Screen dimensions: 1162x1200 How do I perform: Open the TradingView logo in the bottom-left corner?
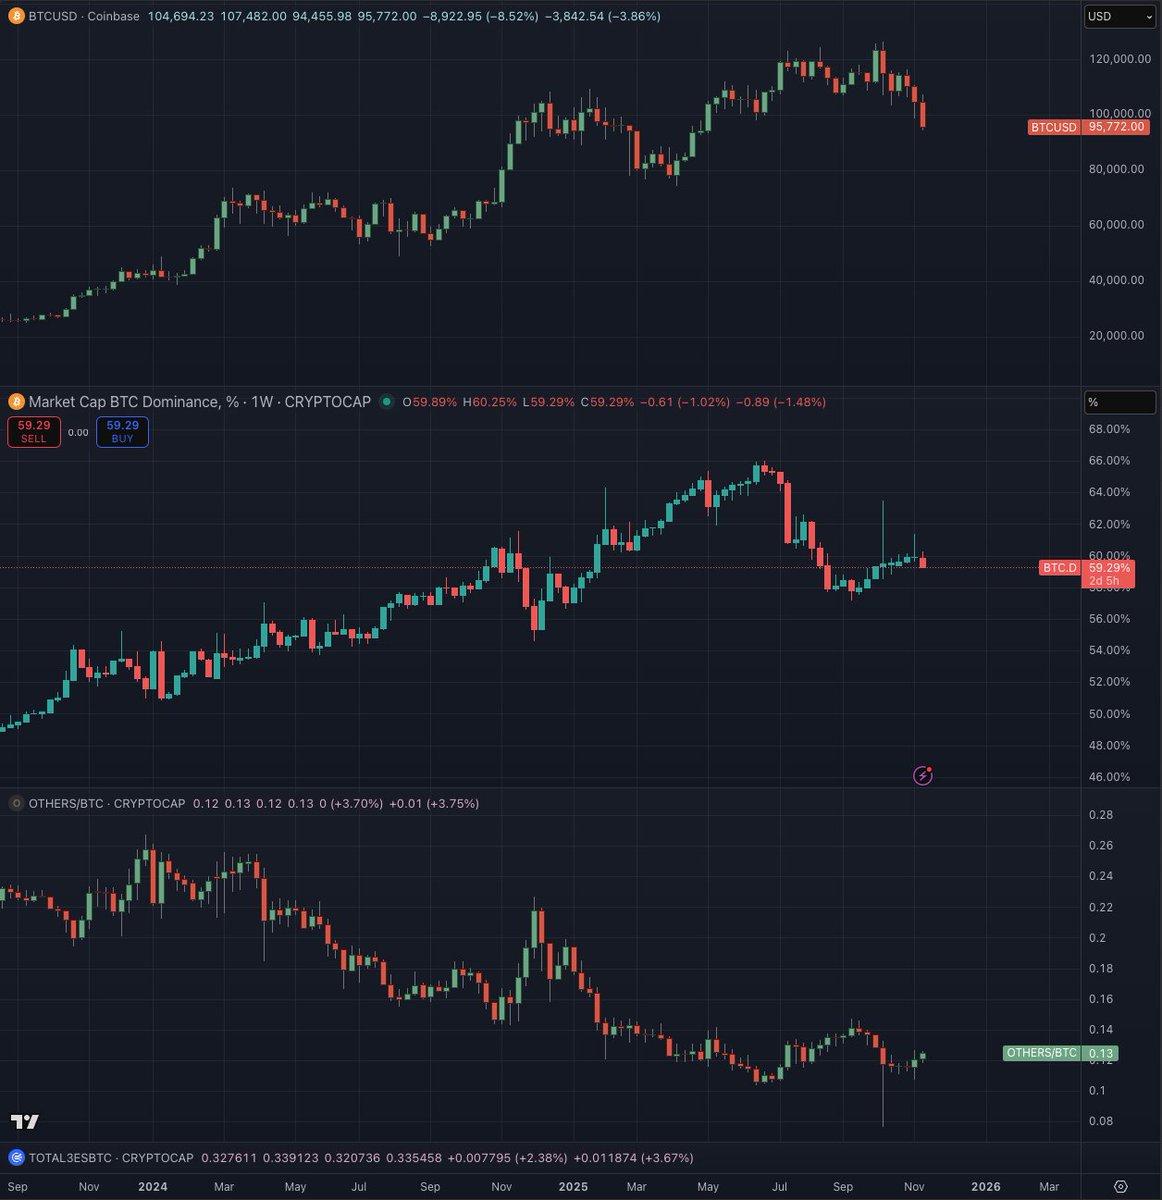coord(25,1122)
